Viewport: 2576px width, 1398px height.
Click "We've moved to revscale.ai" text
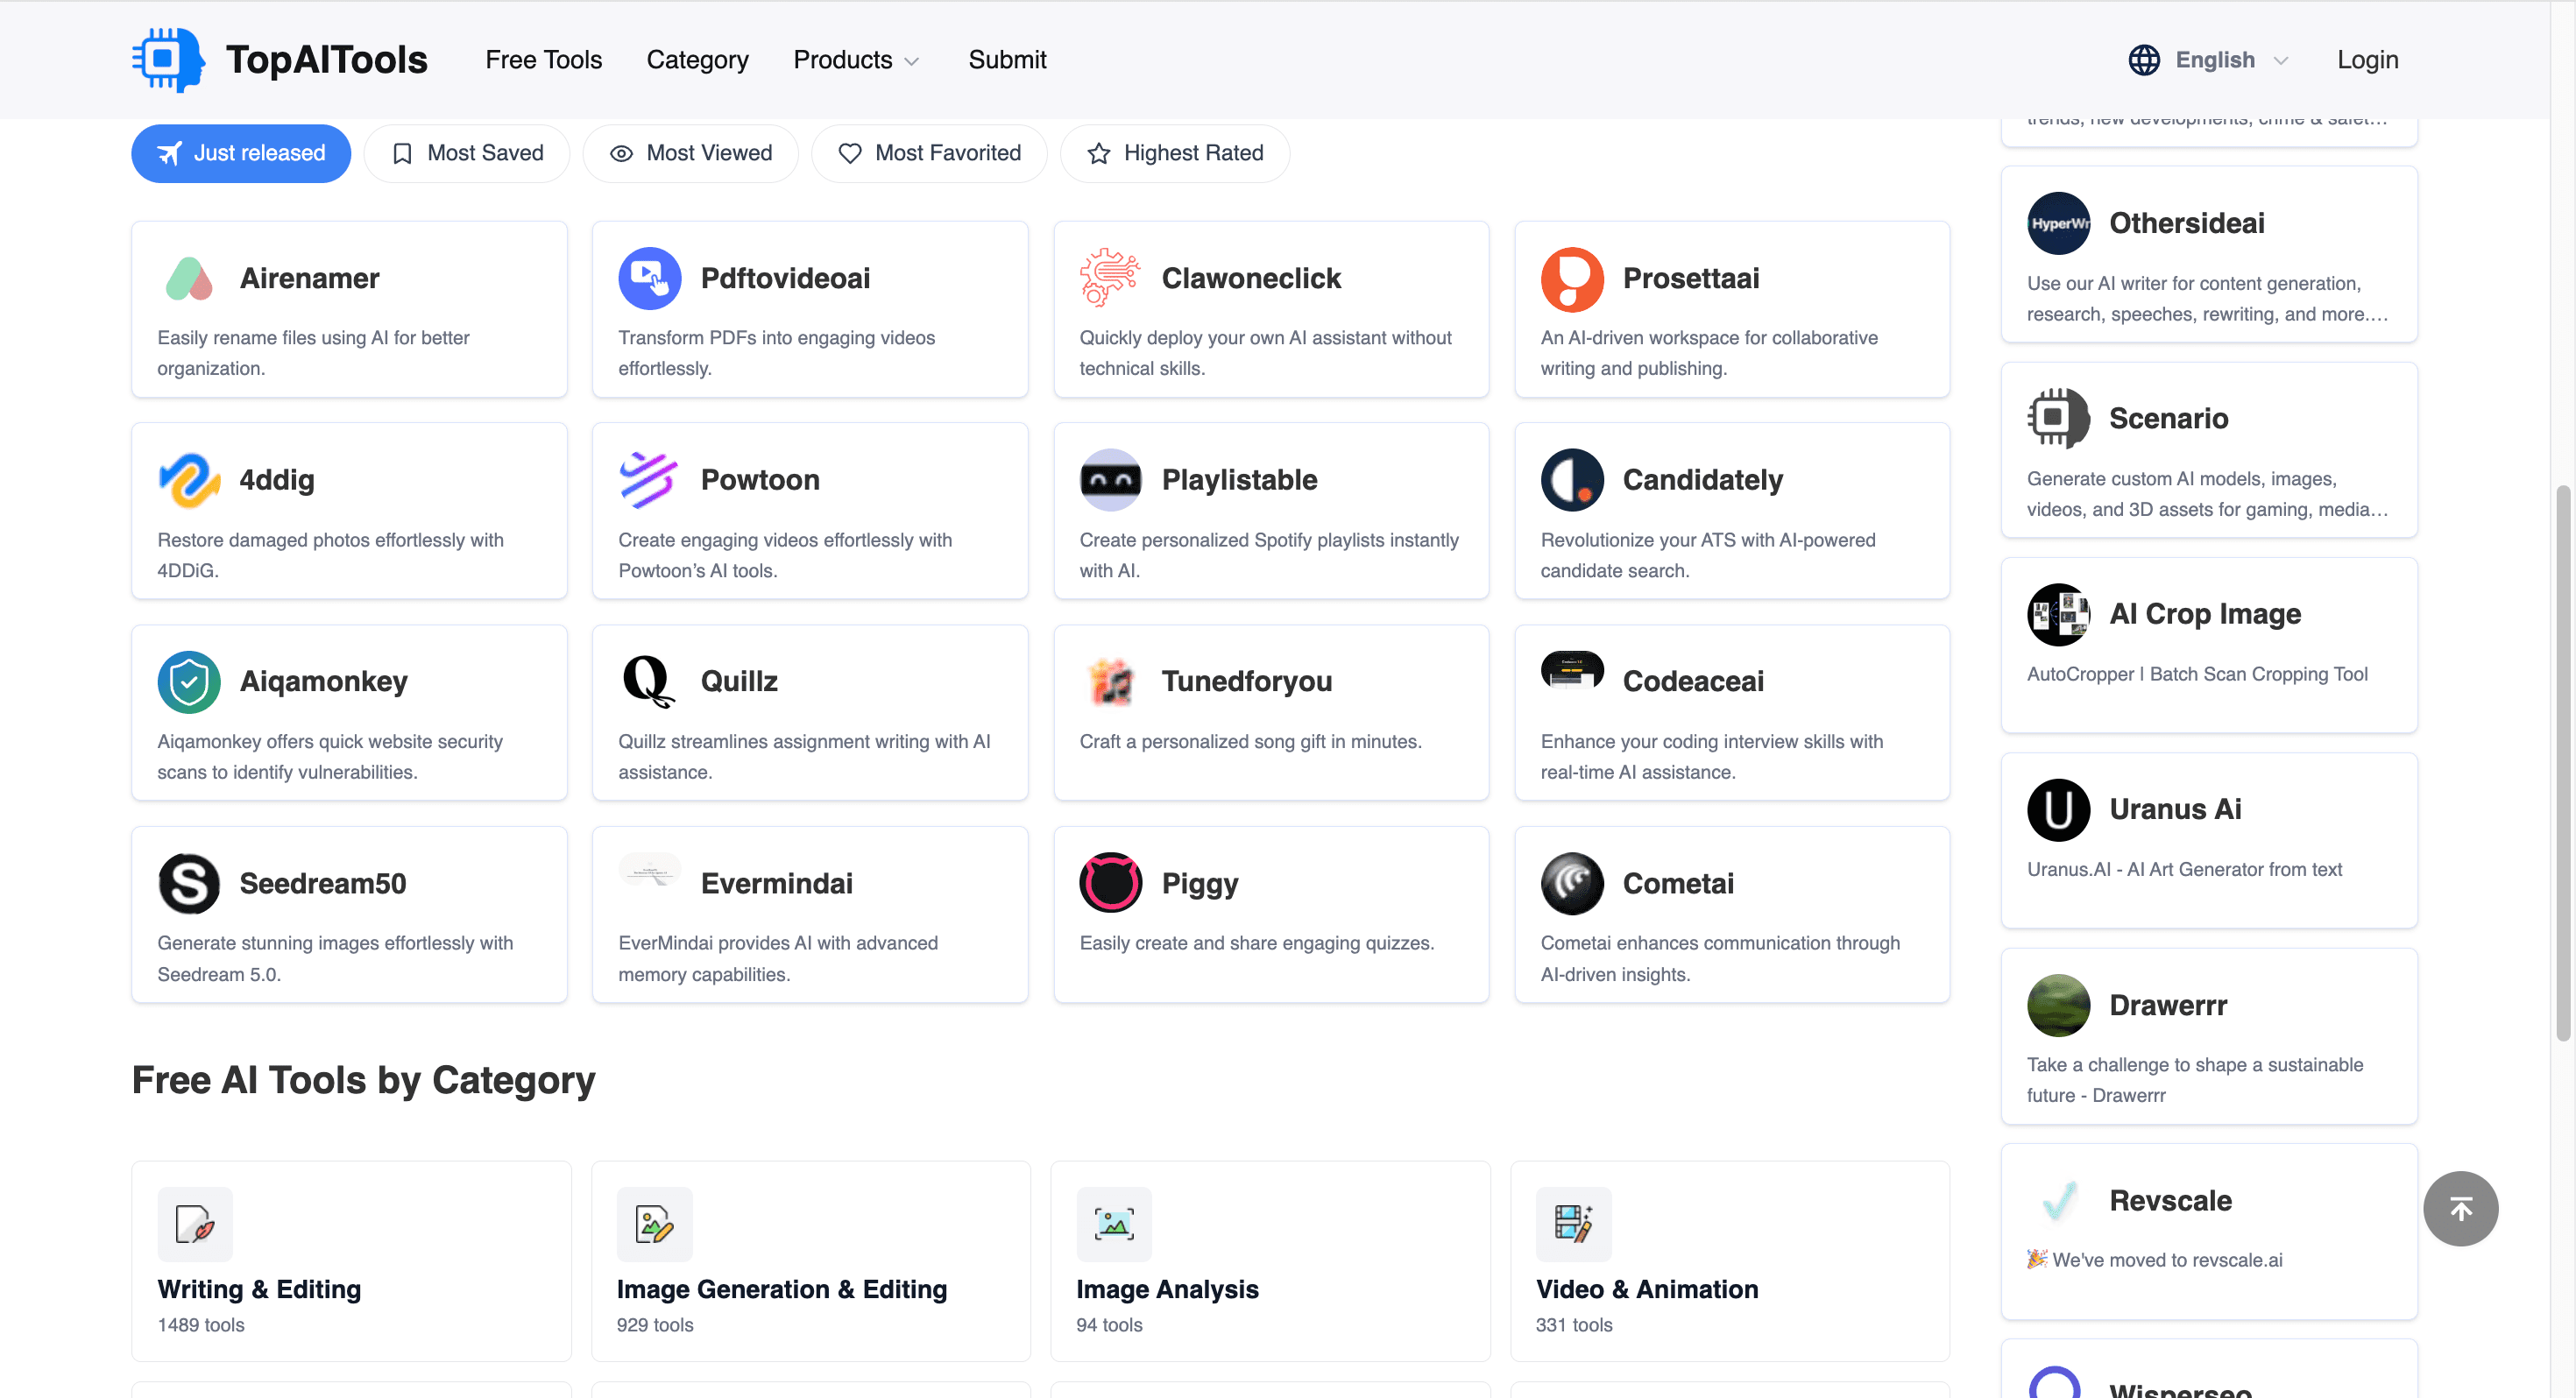tap(2167, 1261)
